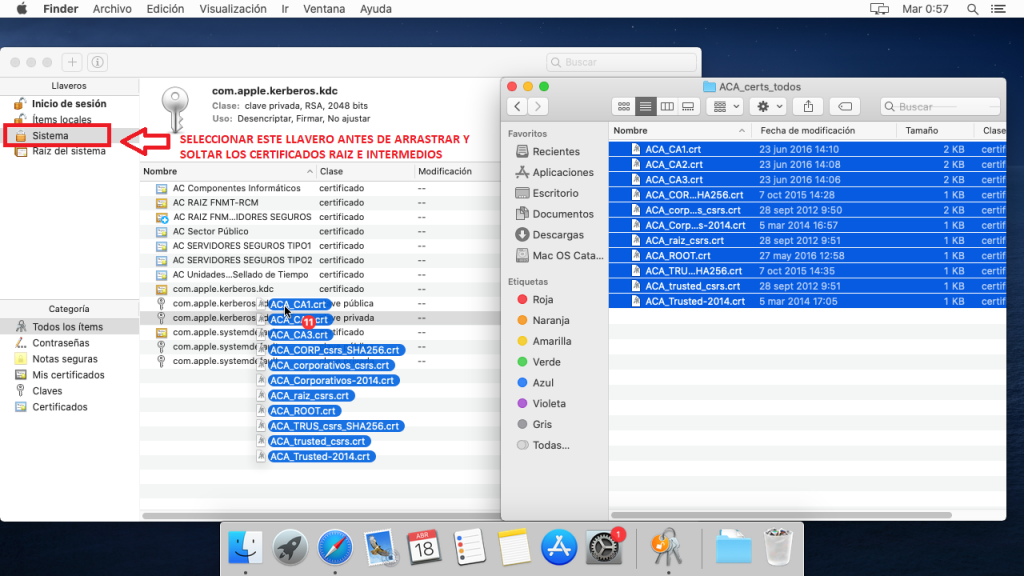
Task: Open the Finder group-by dropdown
Action: (726, 106)
